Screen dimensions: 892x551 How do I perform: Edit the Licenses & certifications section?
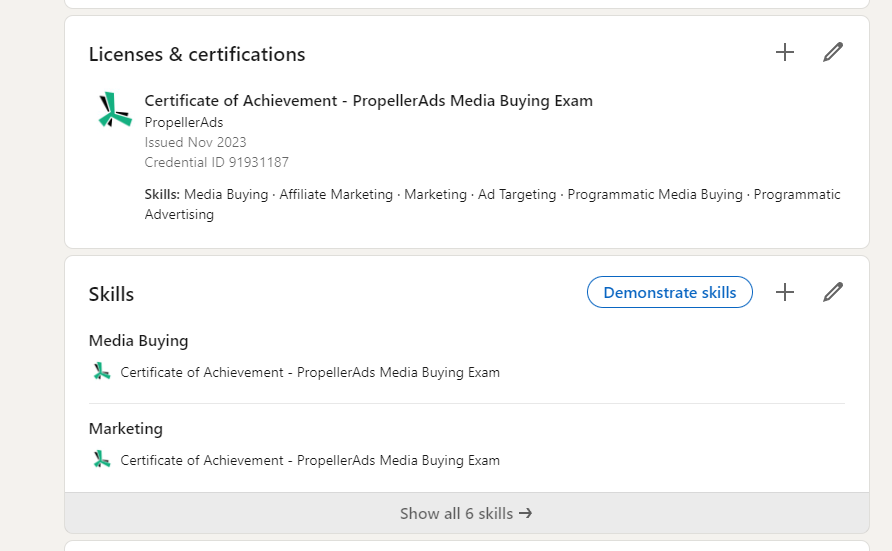(x=833, y=52)
